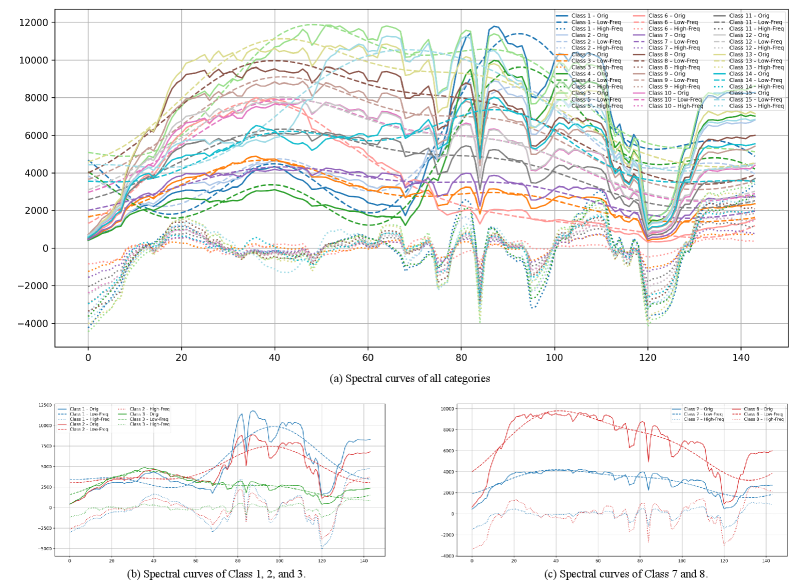Click 'Class 11 – Low-Freq' in chart (a) legend

pyautogui.click(x=756, y=22)
